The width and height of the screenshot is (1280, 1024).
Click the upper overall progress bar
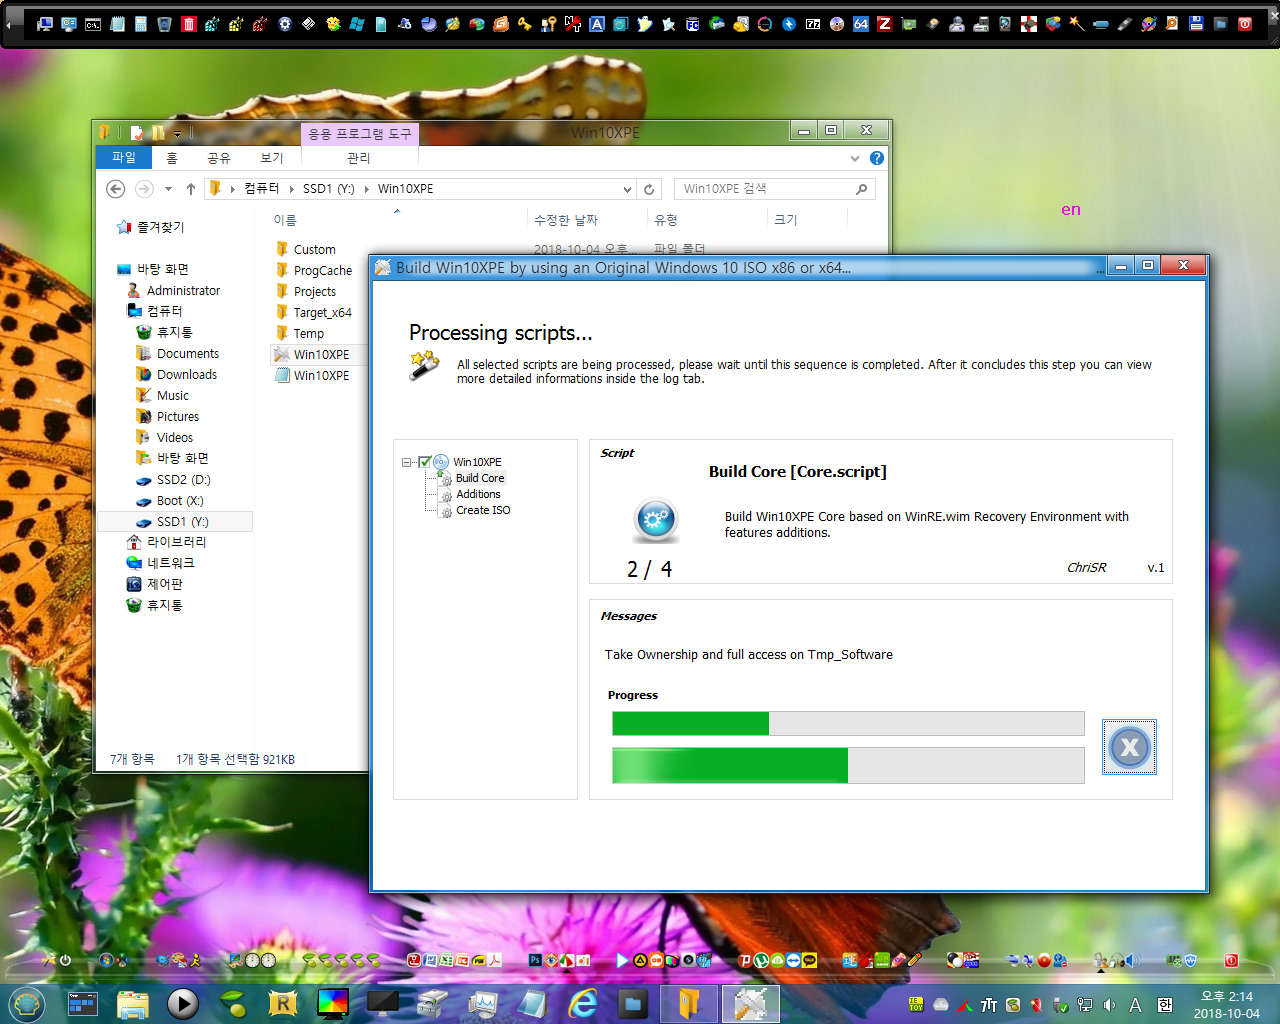tap(848, 723)
